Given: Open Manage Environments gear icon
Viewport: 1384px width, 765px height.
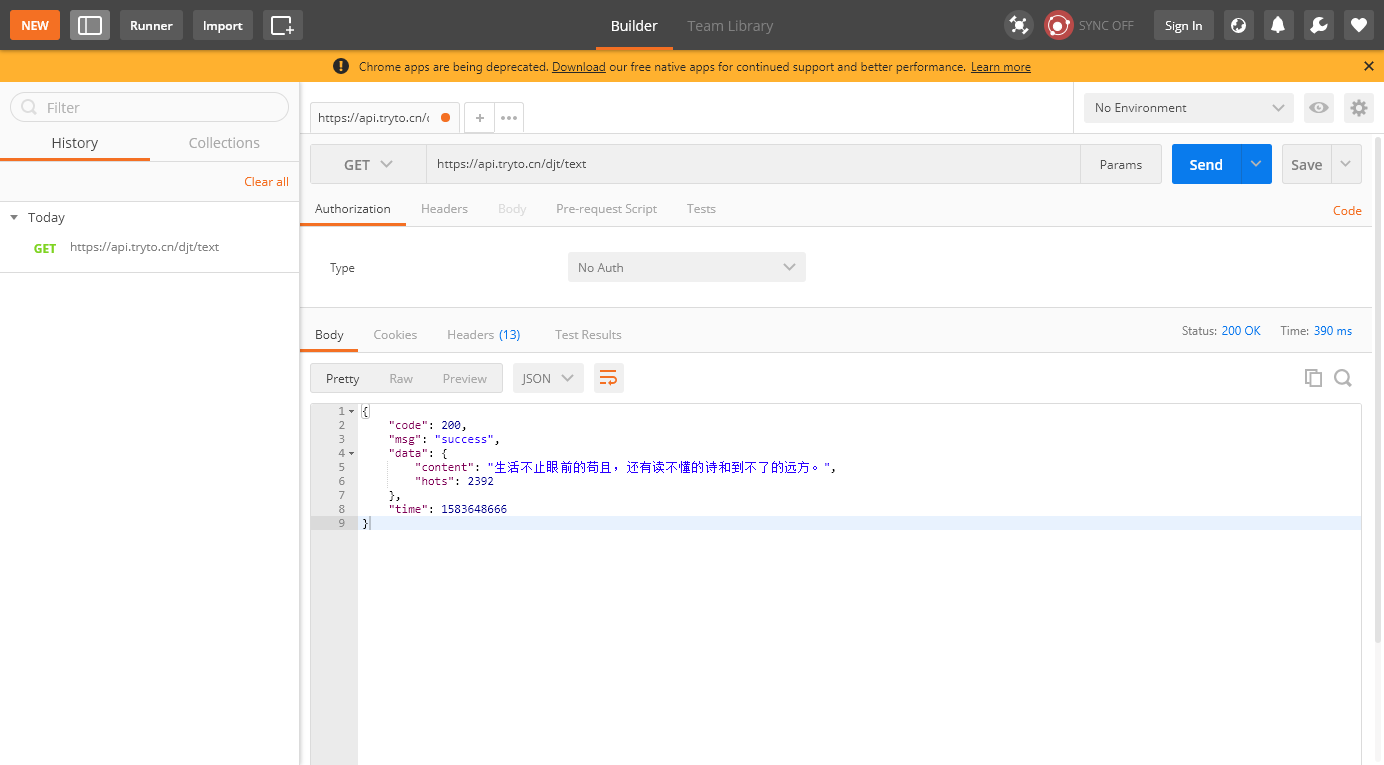Looking at the screenshot, I should (1358, 108).
